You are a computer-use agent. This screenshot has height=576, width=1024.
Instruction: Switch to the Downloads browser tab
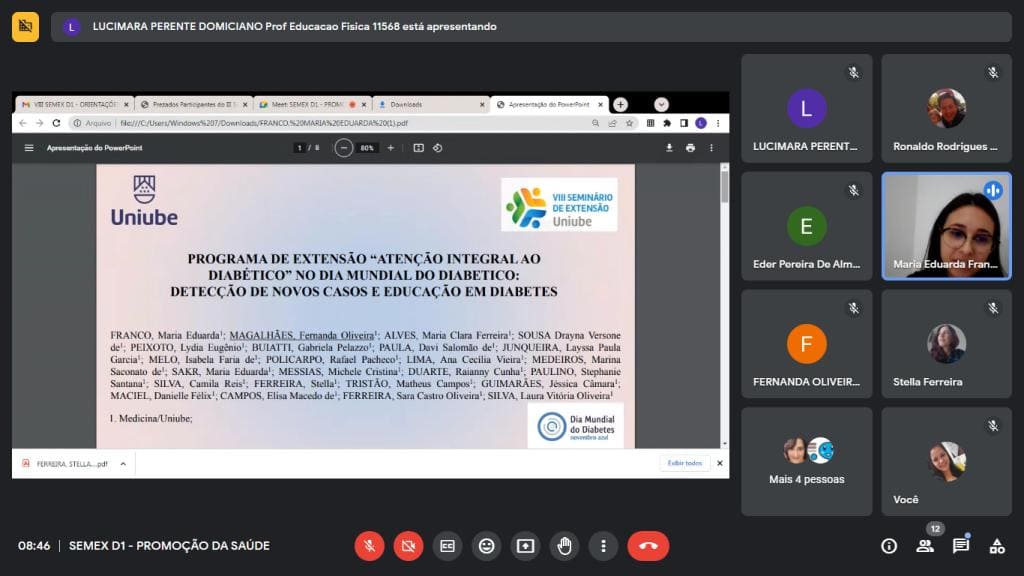pos(431,104)
